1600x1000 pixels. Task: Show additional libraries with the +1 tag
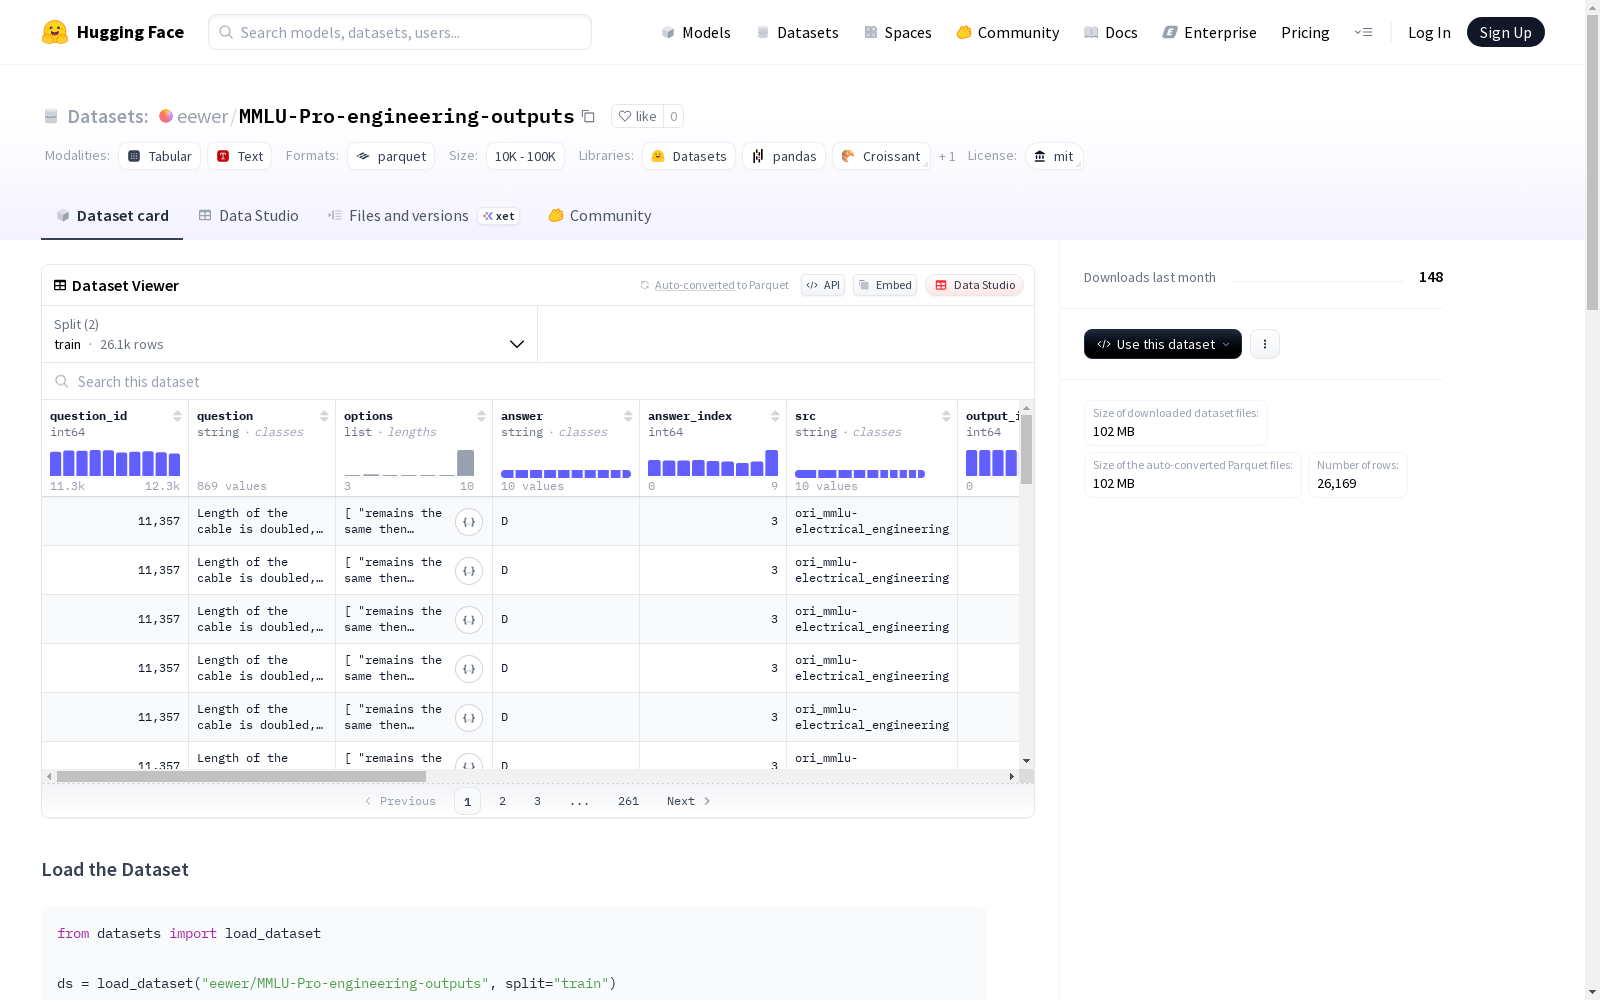(x=947, y=156)
